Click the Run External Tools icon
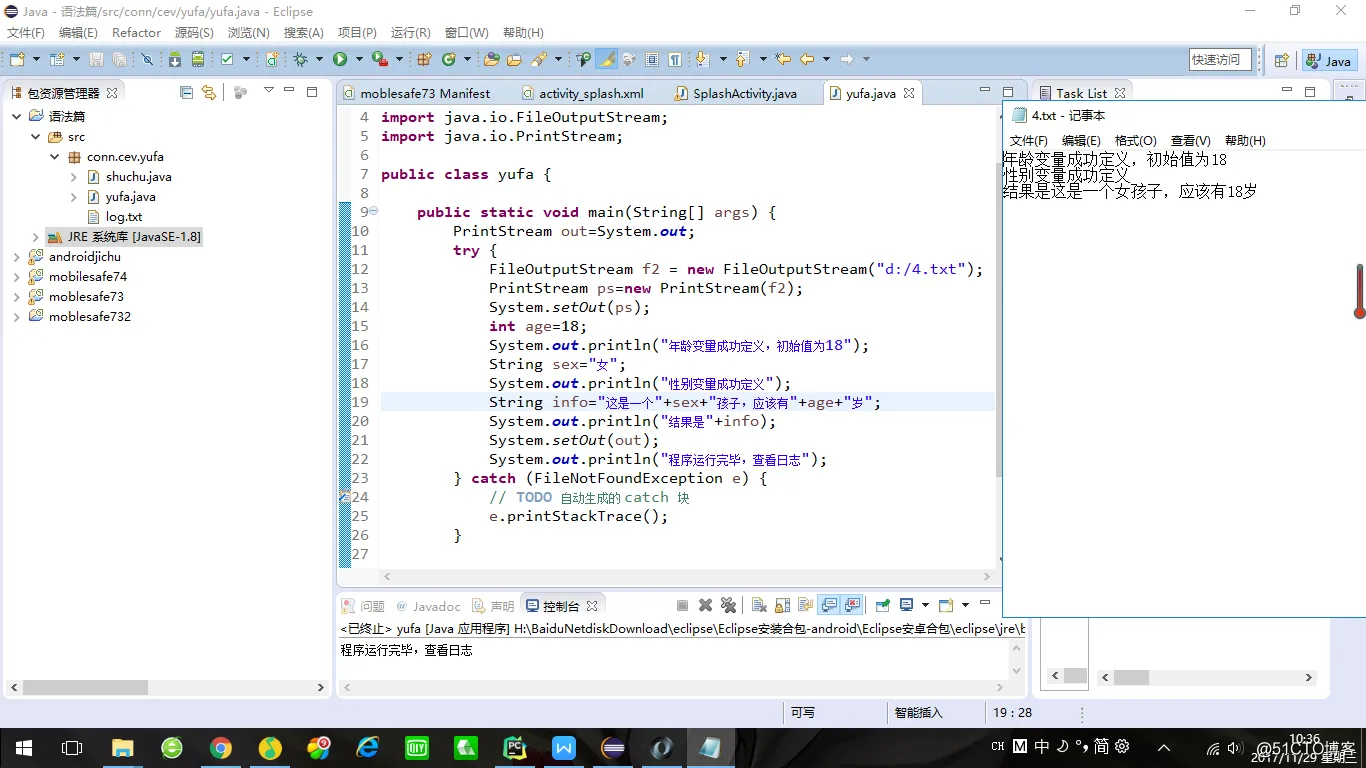 pyautogui.click(x=380, y=59)
